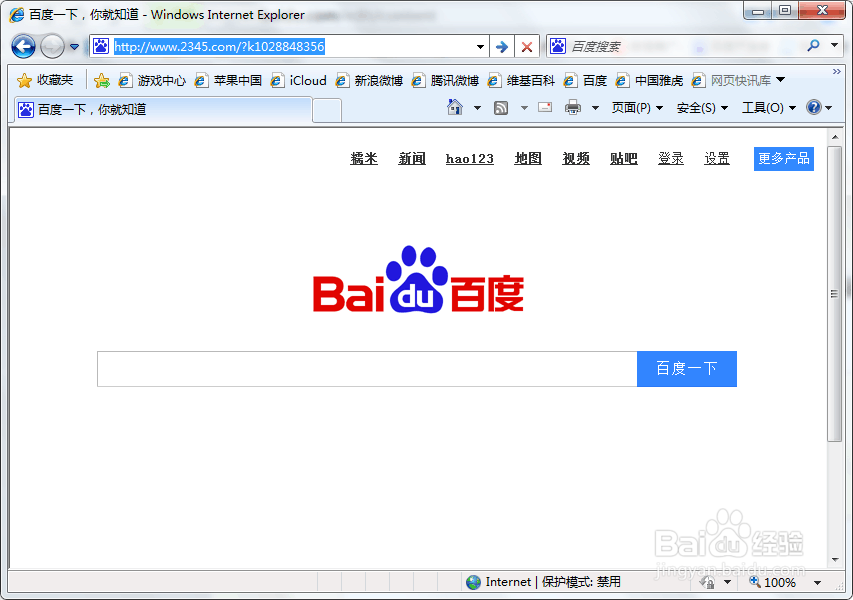Click the RSS feeds icon
The width and height of the screenshot is (853, 600).
(500, 108)
